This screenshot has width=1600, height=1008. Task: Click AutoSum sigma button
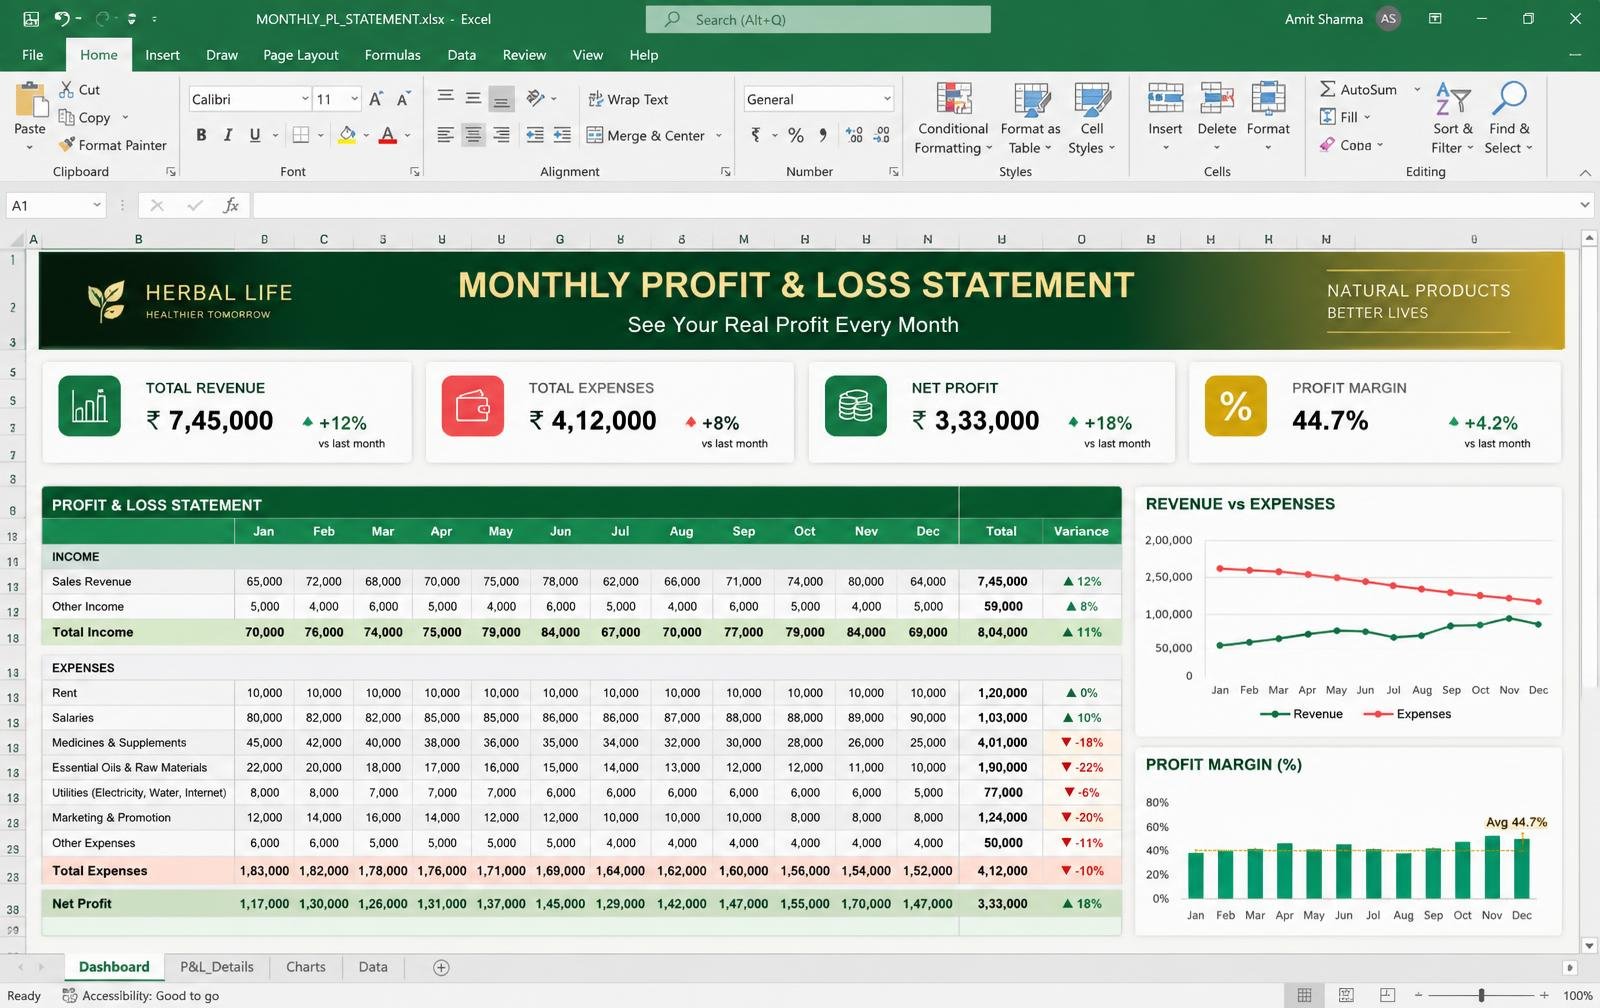click(x=1358, y=89)
